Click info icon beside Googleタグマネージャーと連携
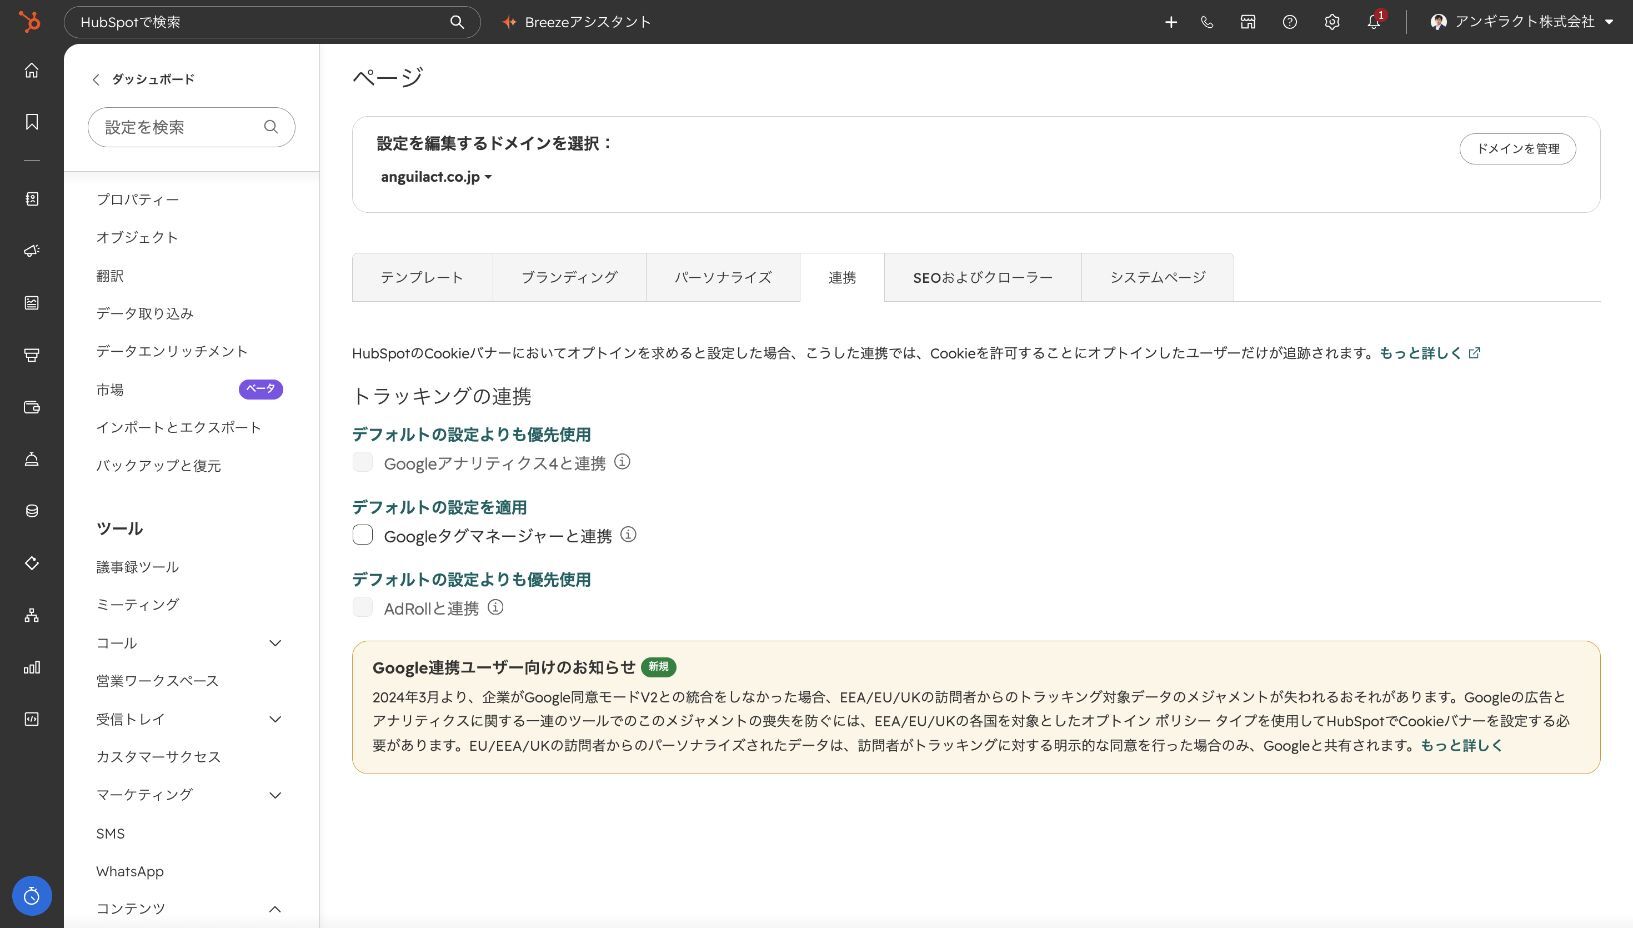Viewport: 1633px width, 928px height. (628, 535)
